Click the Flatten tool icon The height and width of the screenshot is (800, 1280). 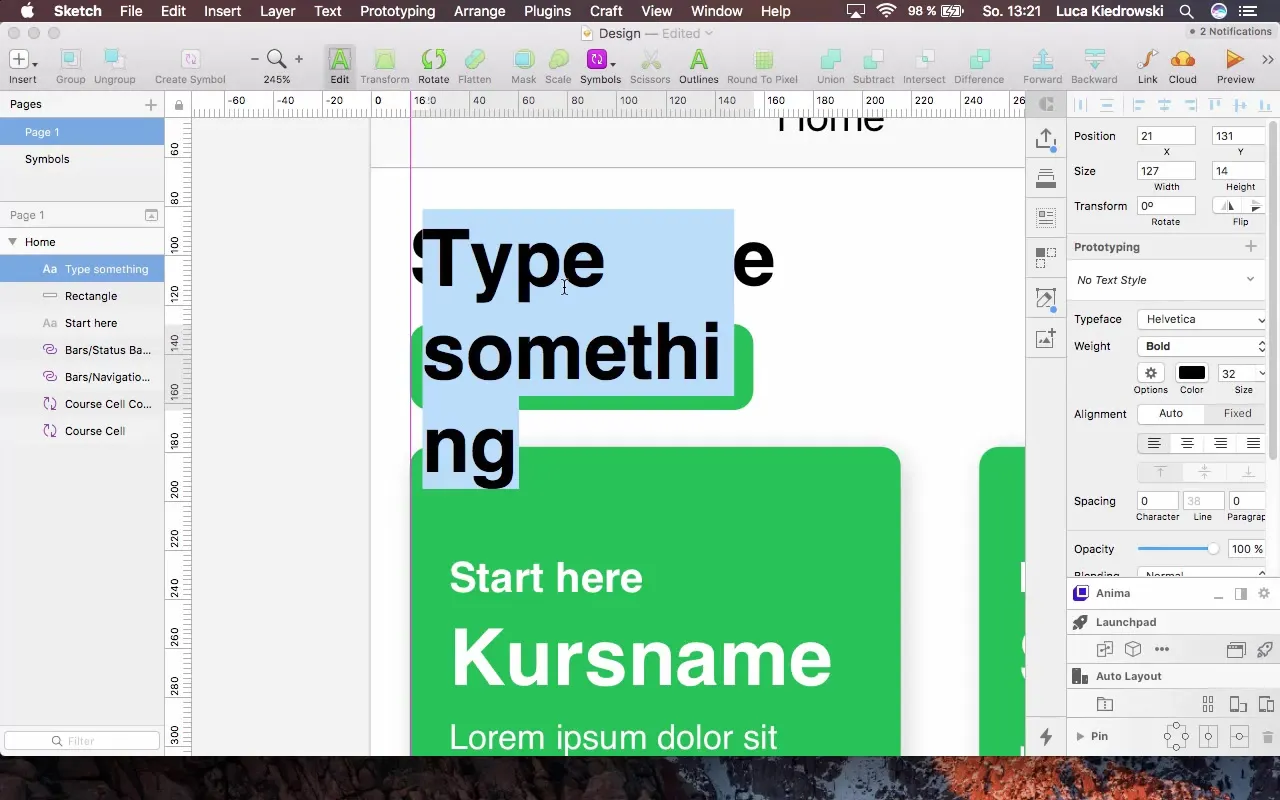coord(475,60)
